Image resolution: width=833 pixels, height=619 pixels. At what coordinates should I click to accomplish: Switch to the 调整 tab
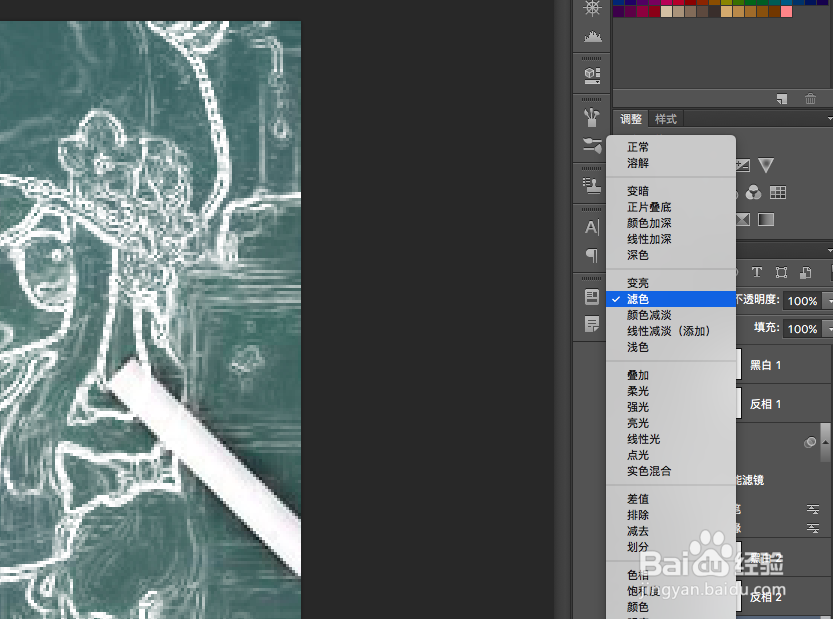[x=631, y=119]
